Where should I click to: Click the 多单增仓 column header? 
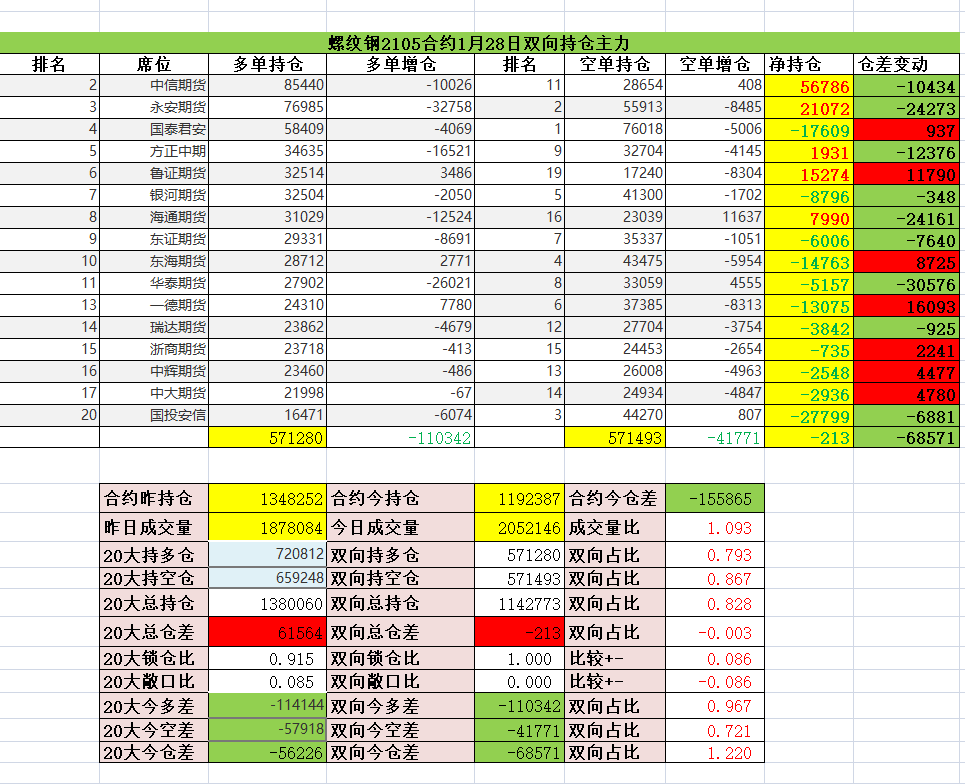click(401, 64)
